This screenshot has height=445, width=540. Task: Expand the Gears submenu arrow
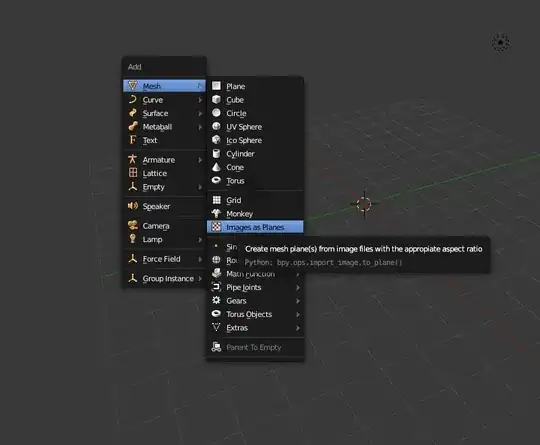(298, 301)
